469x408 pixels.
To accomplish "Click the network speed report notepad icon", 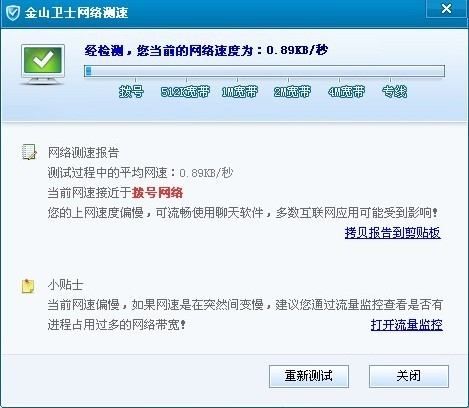I will click(29, 152).
